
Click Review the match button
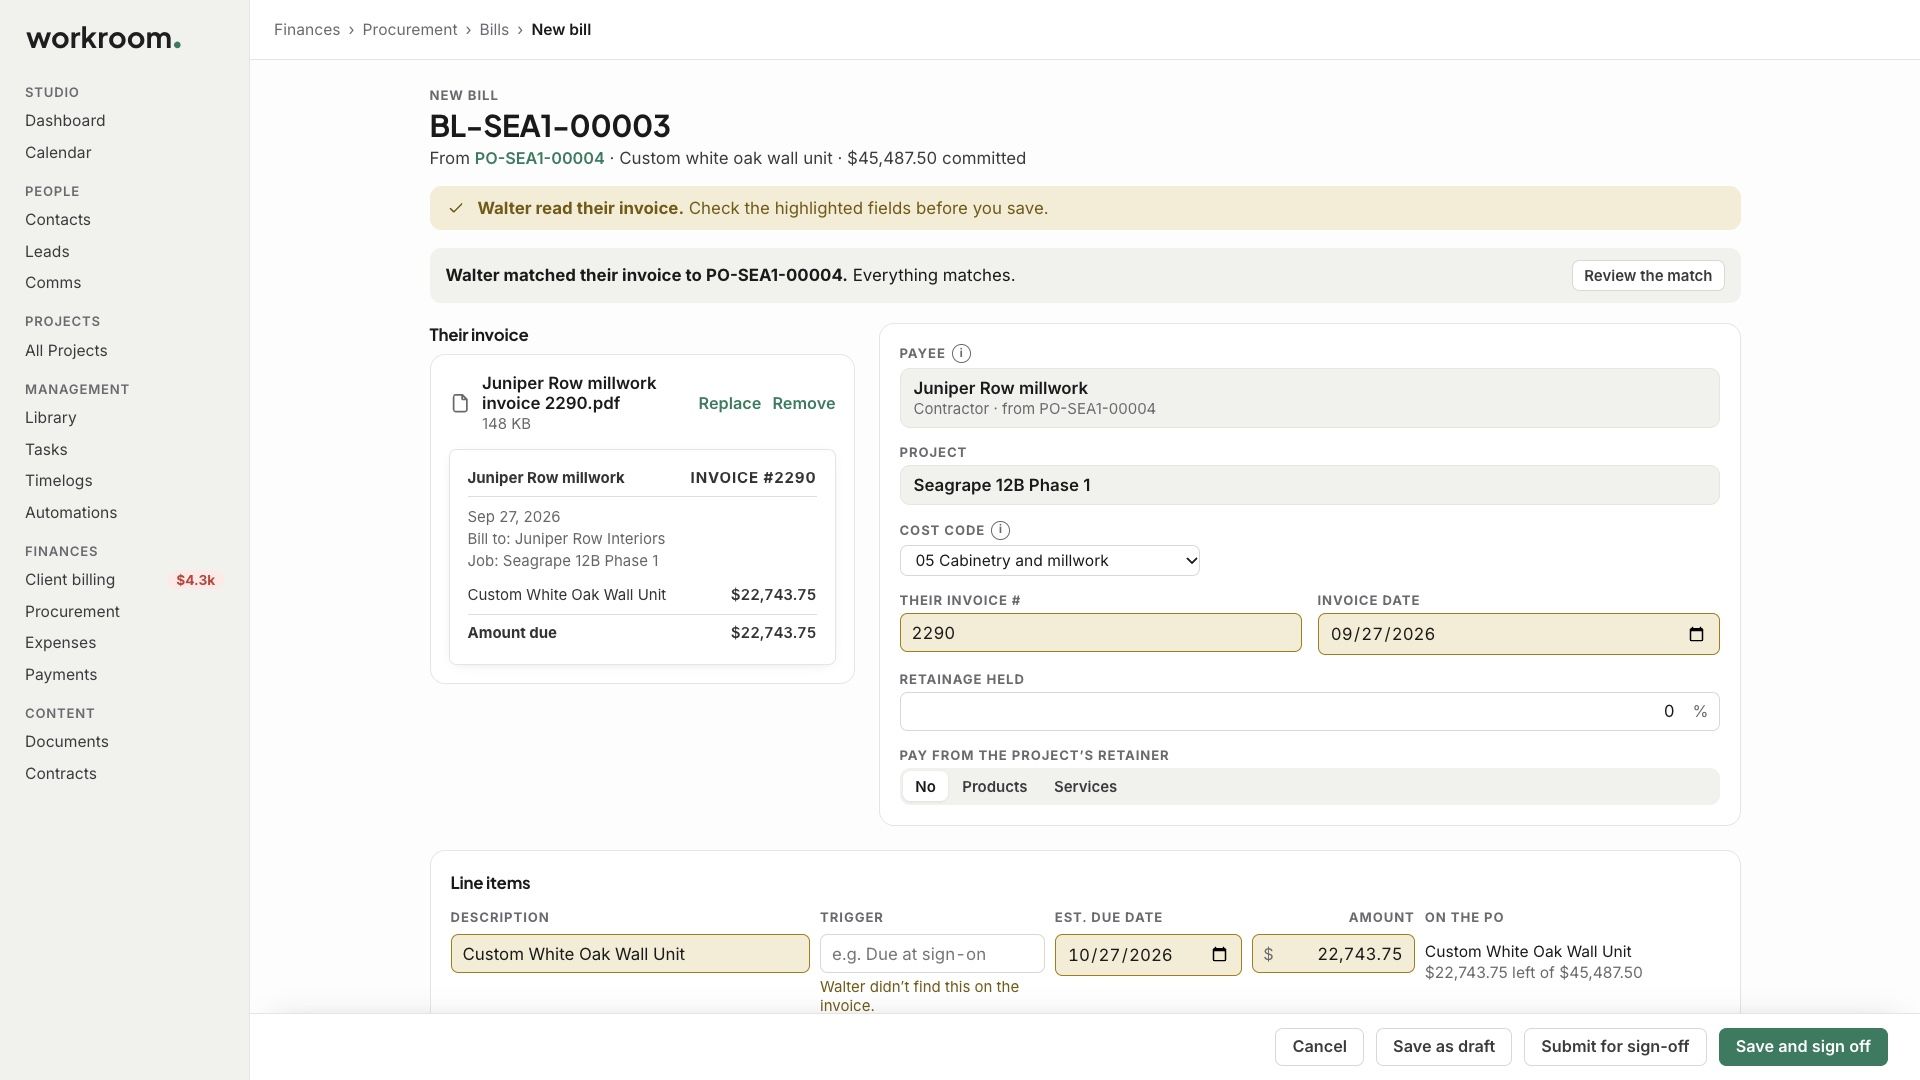[1647, 275]
